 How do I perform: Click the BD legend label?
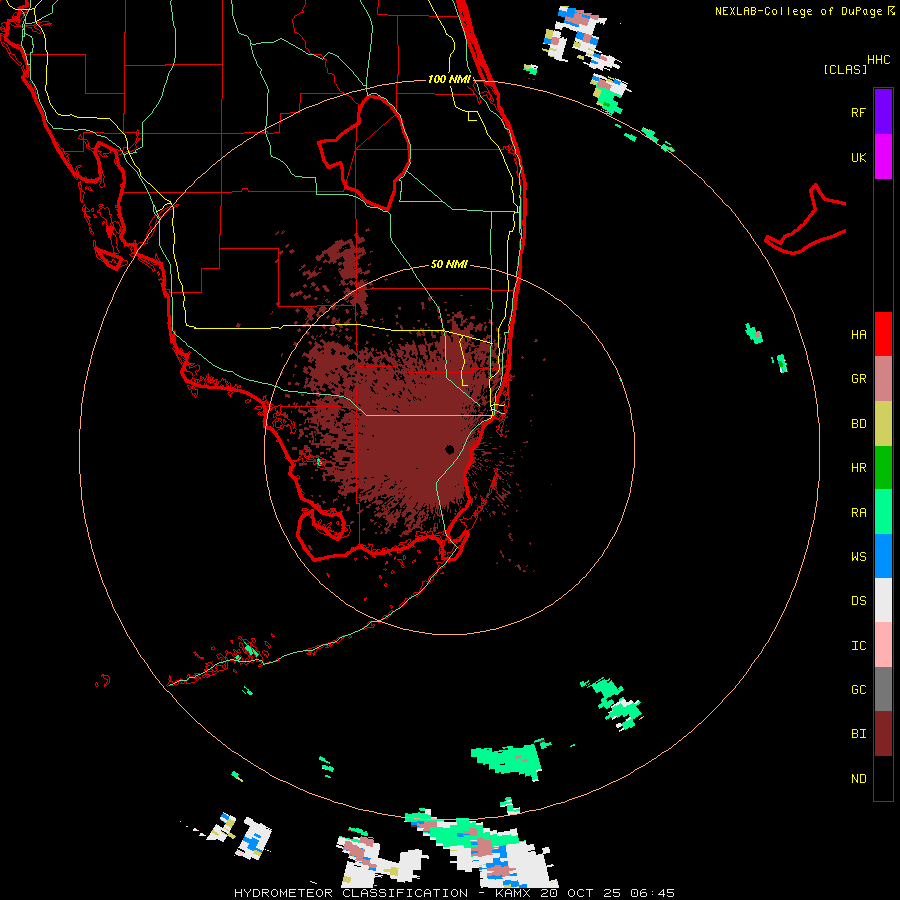click(858, 424)
